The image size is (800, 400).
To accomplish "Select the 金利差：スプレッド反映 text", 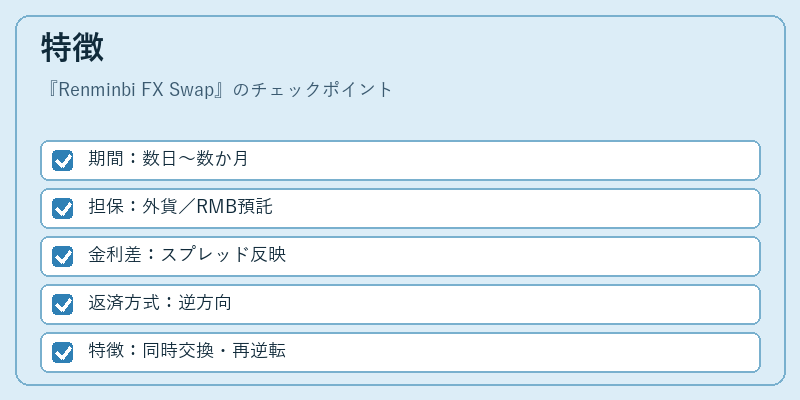I will point(187,255).
